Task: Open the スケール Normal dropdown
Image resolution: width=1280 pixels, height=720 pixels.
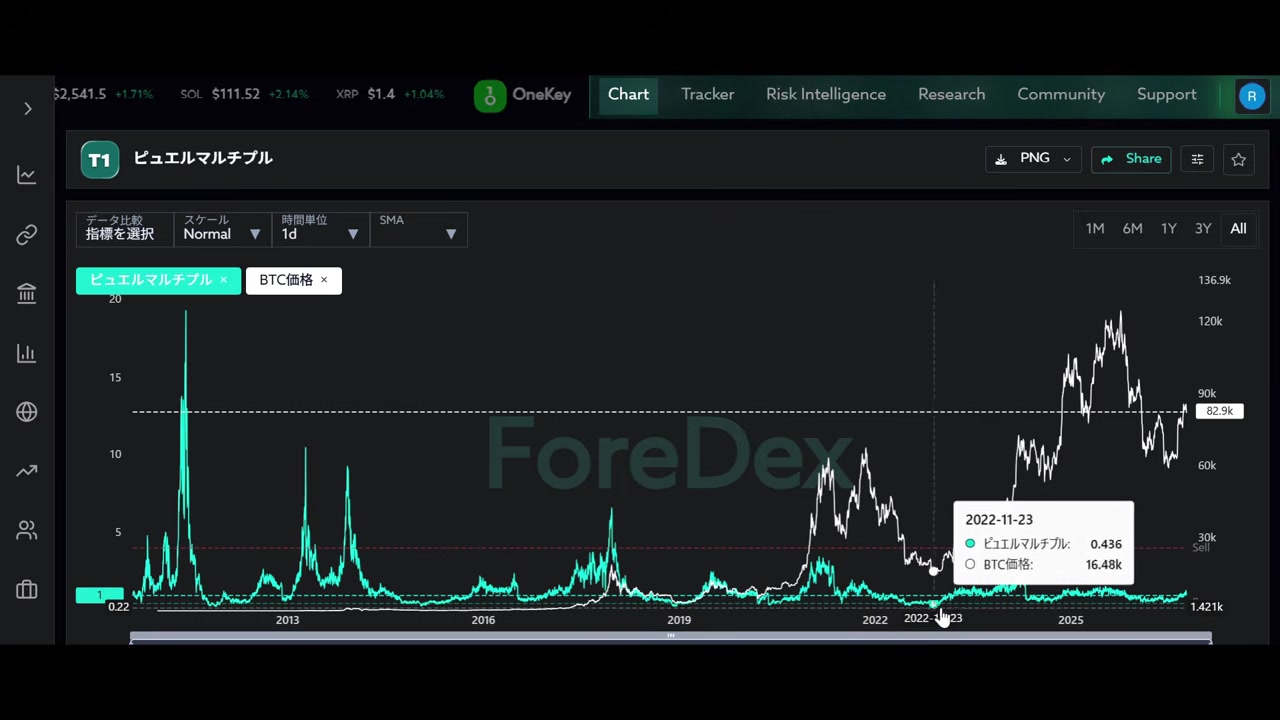Action: pyautogui.click(x=222, y=229)
